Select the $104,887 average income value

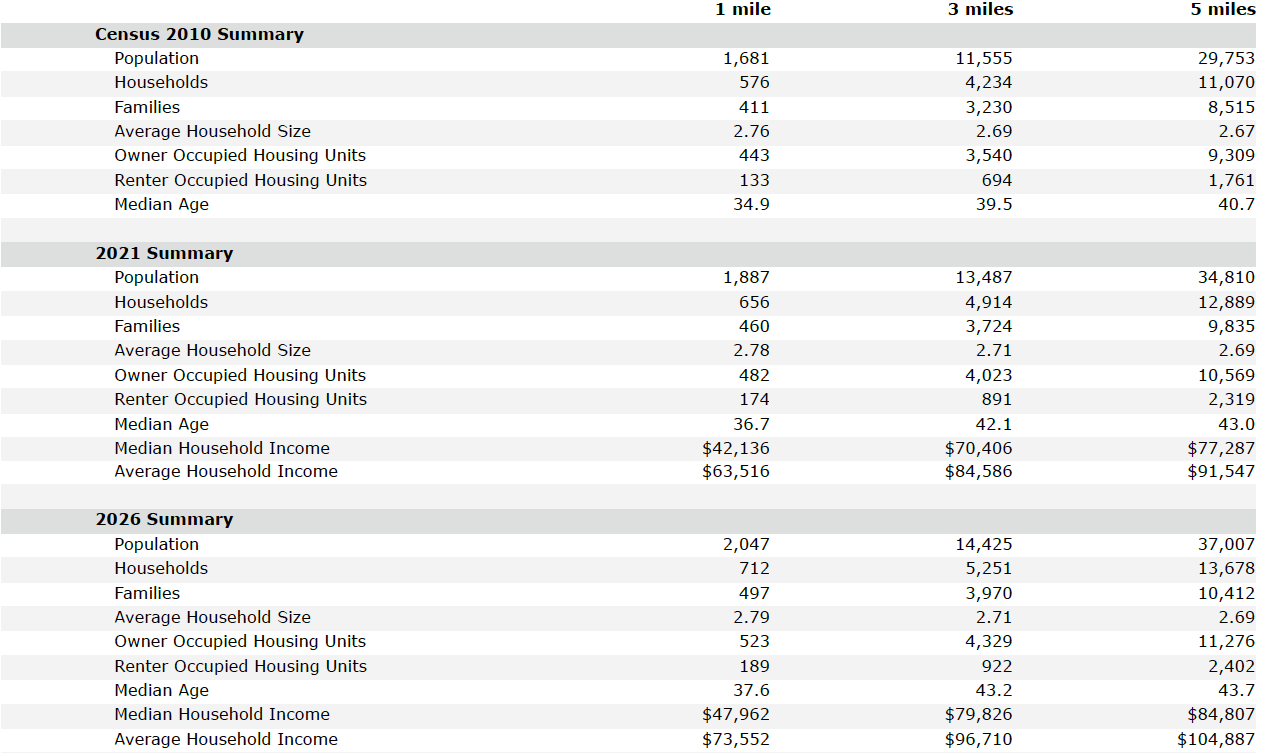pos(1216,739)
